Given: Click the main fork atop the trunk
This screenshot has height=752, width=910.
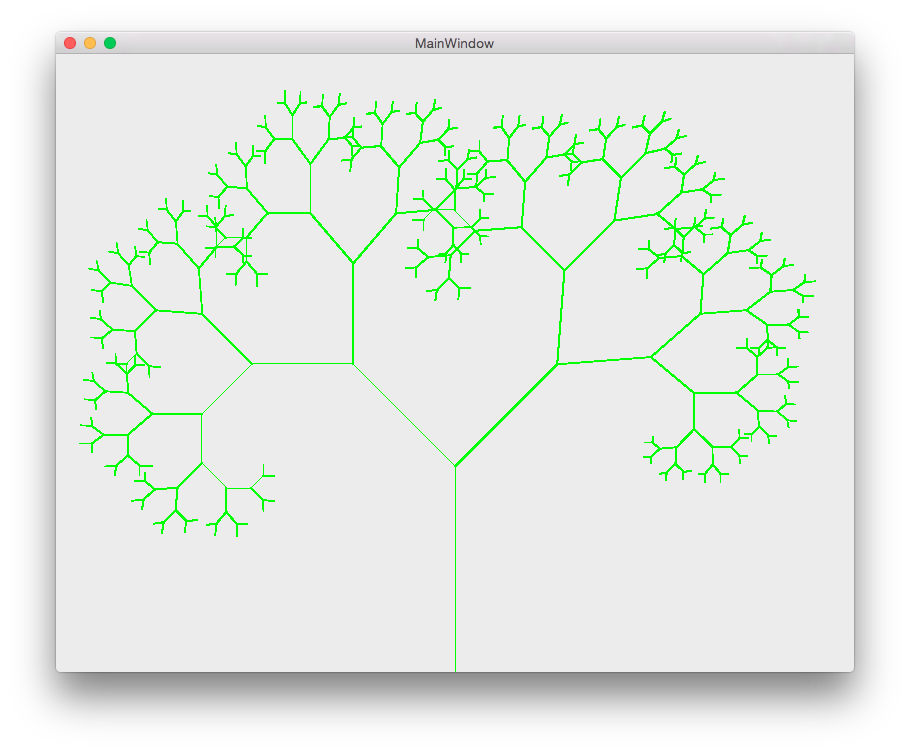Looking at the screenshot, I should pyautogui.click(x=455, y=466).
